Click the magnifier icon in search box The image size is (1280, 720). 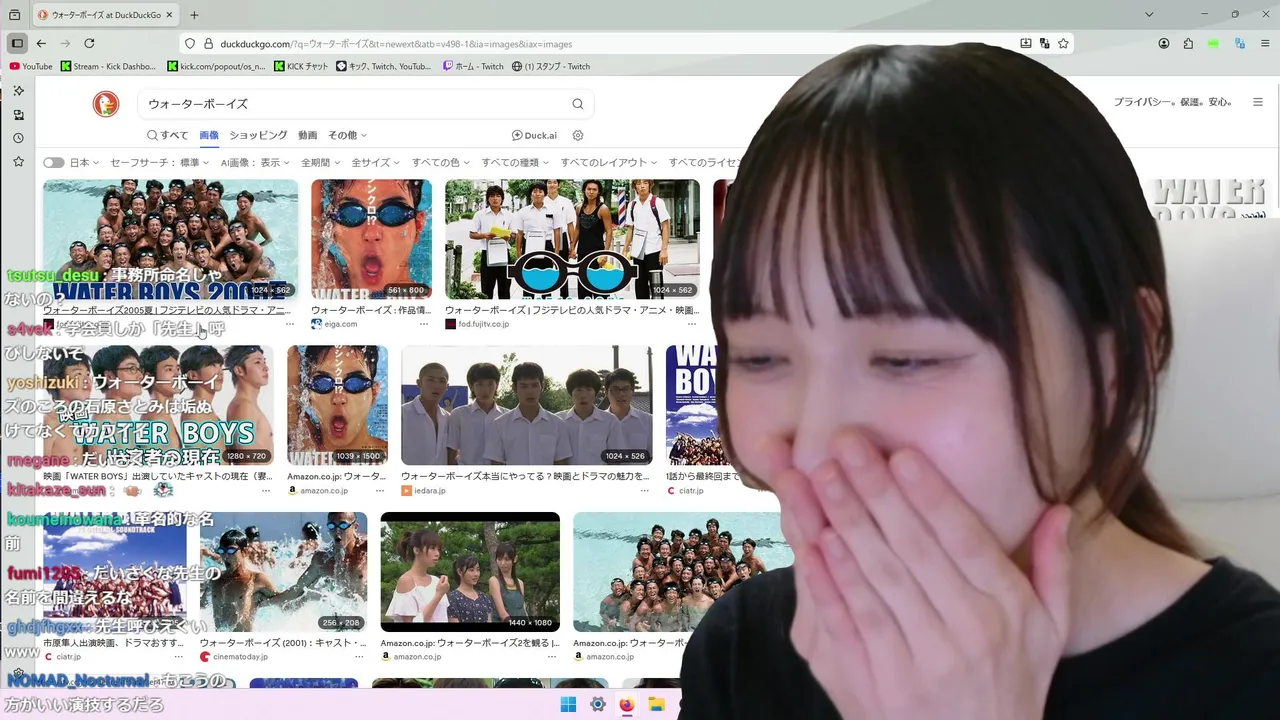coord(578,104)
